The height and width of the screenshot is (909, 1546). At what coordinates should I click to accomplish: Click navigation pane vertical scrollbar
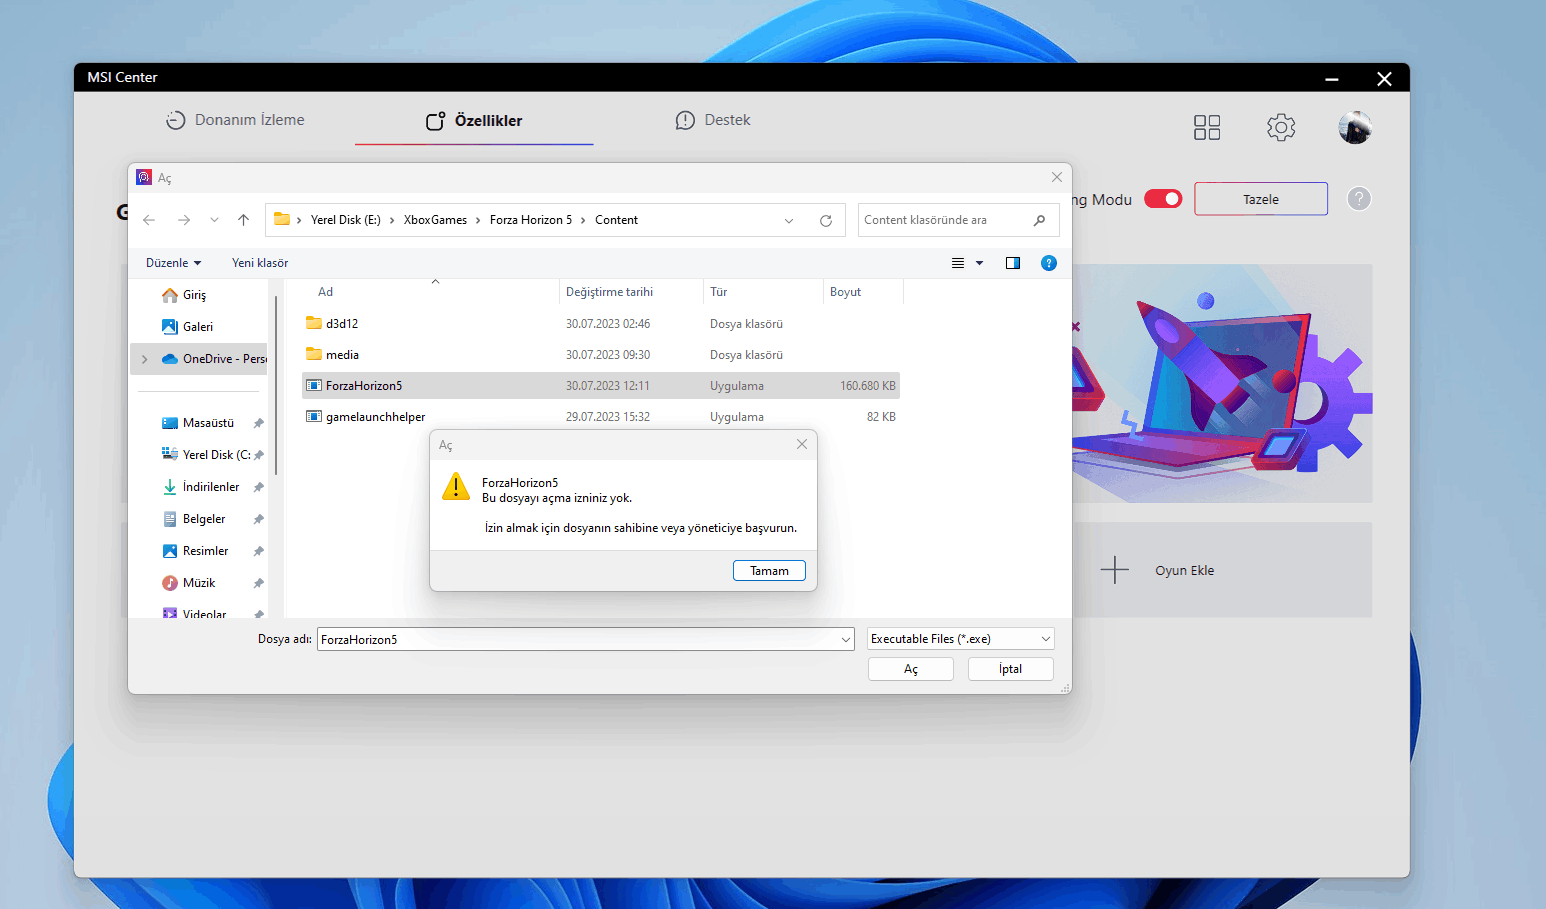[276, 385]
